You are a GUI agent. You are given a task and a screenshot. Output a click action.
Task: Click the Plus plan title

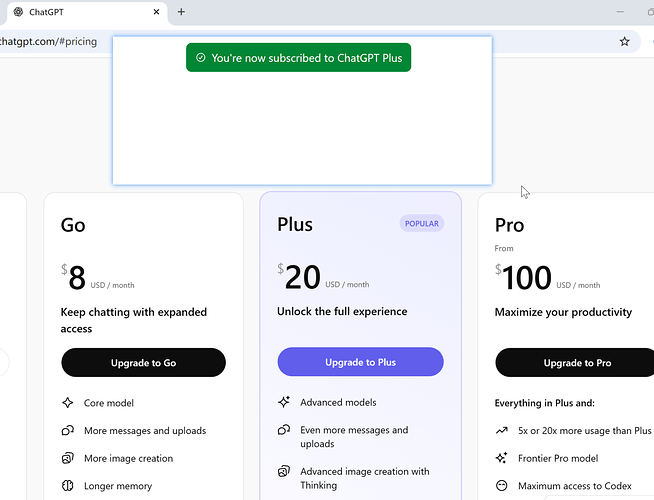click(295, 224)
